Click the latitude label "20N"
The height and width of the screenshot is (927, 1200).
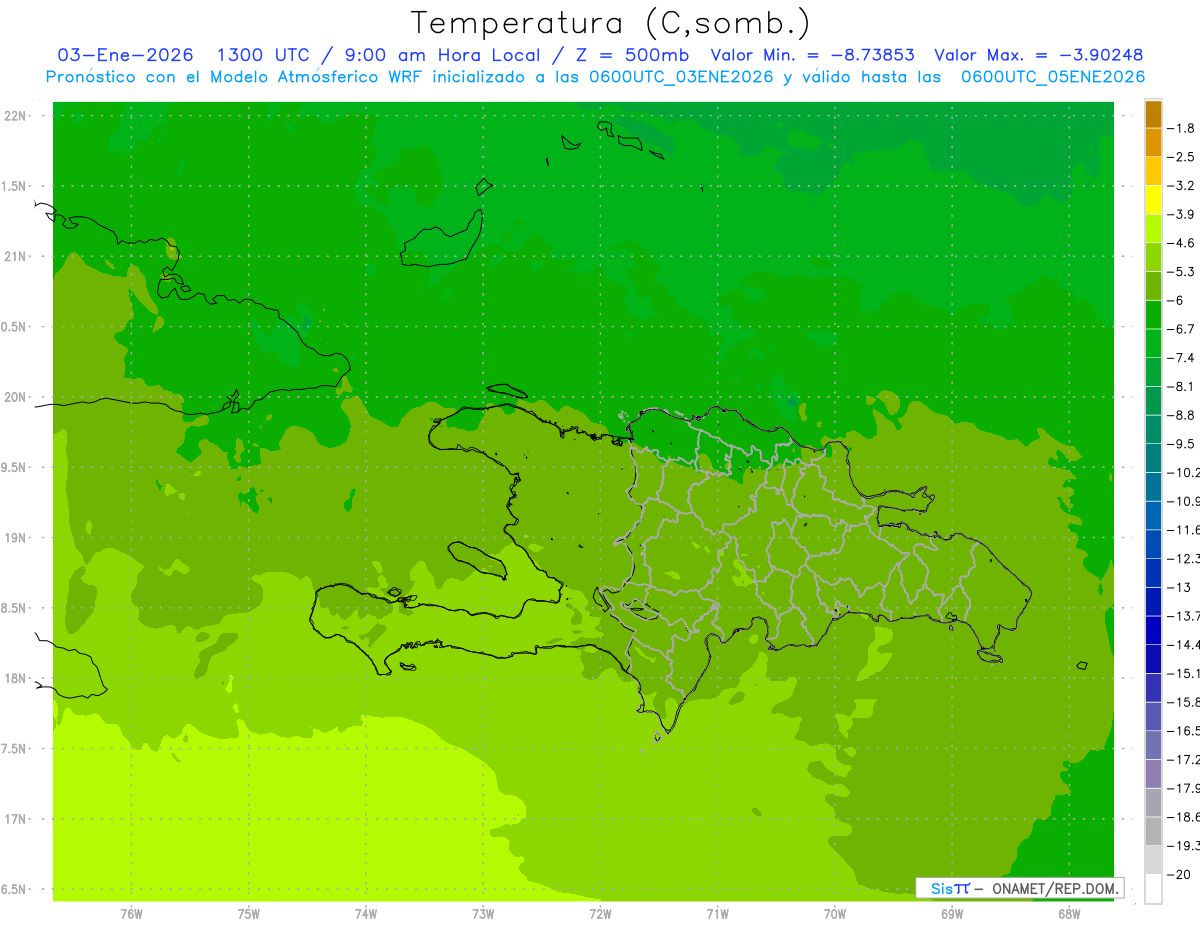pyautogui.click(x=14, y=397)
